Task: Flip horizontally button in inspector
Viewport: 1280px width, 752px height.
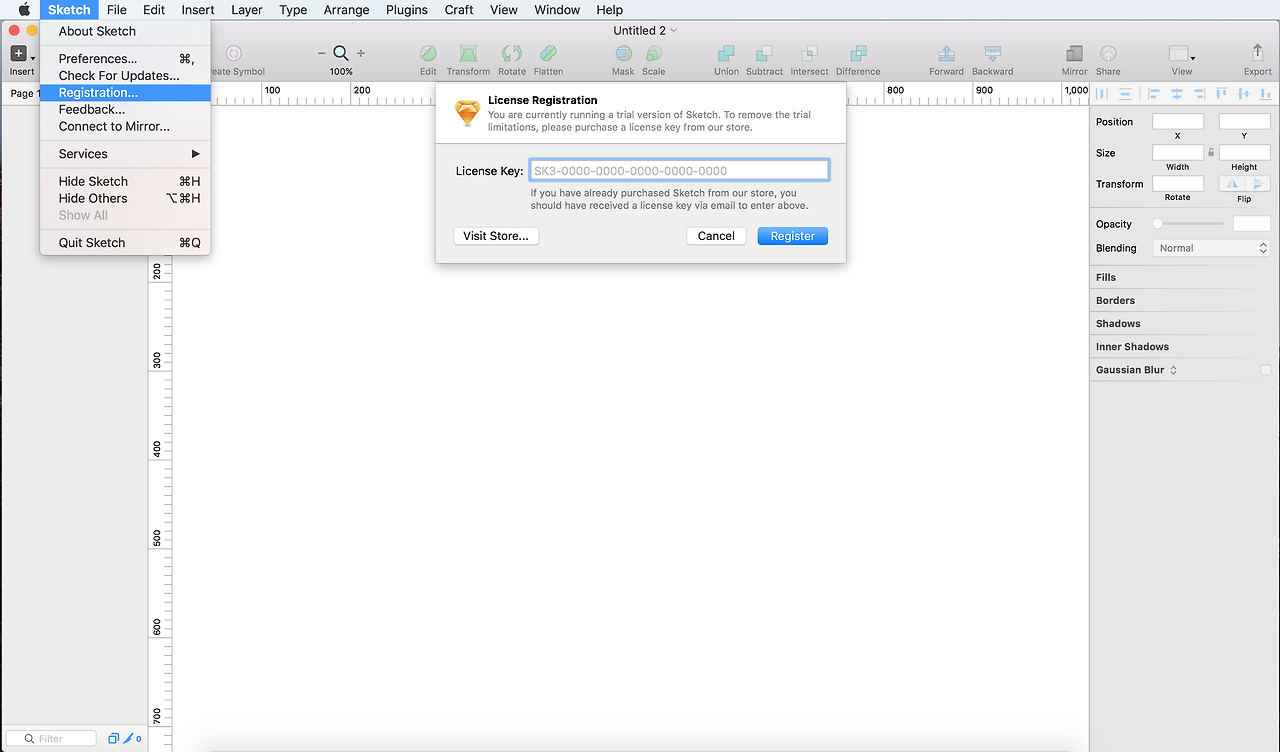Action: 1231,184
